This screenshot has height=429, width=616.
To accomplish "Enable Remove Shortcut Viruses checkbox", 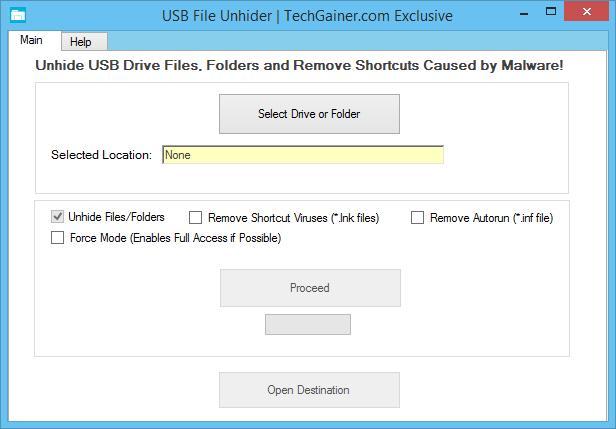I will click(196, 218).
